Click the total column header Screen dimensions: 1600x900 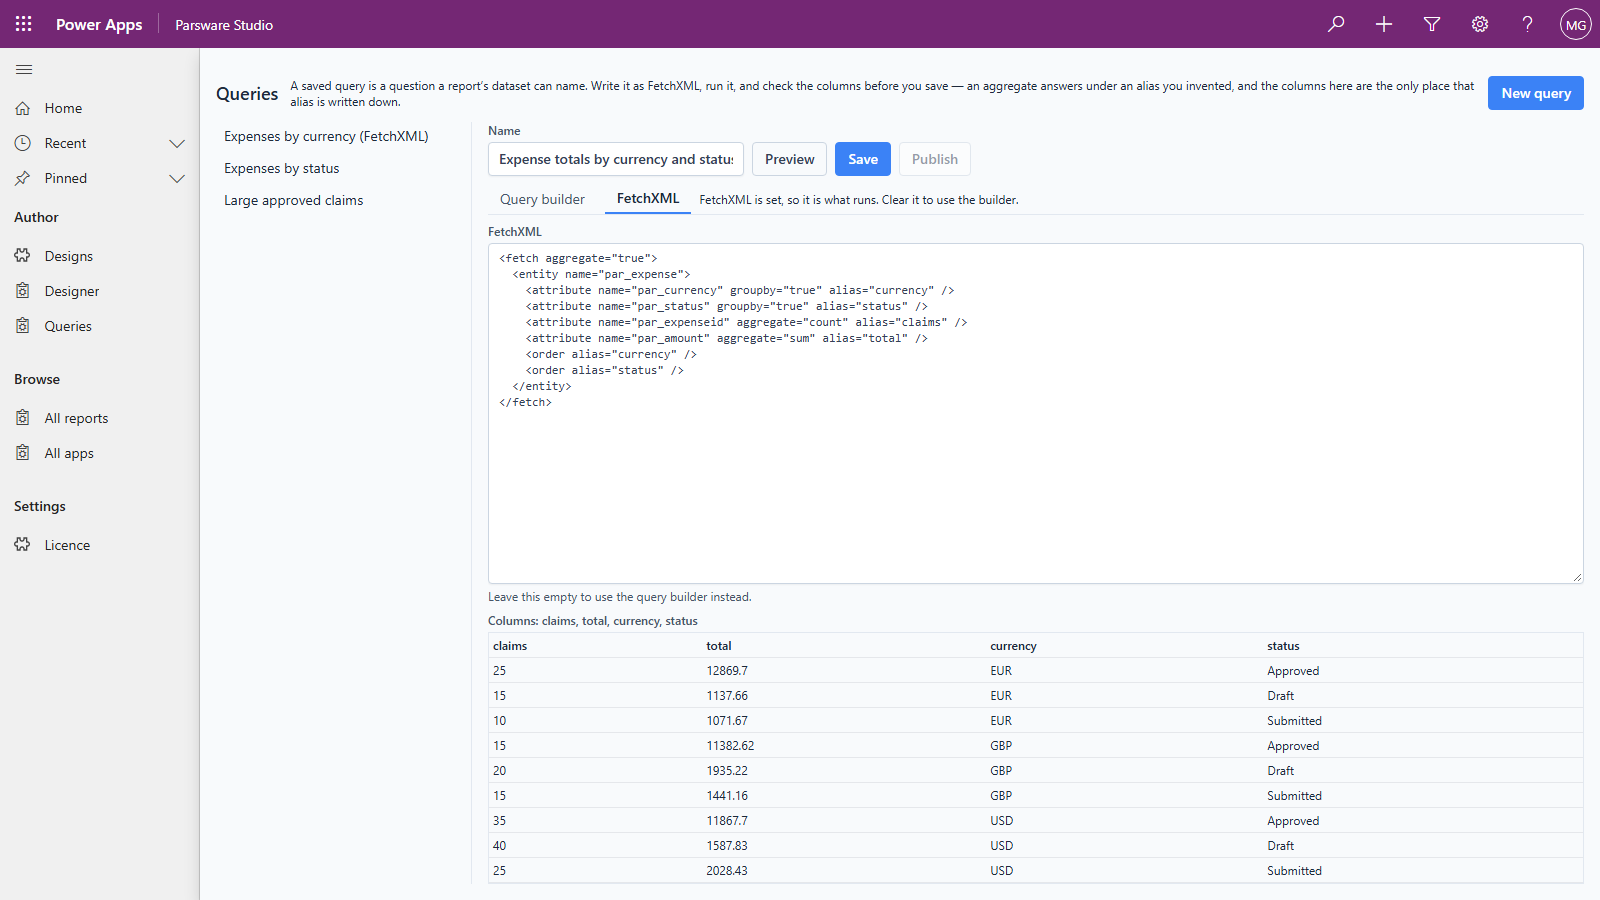(719, 646)
